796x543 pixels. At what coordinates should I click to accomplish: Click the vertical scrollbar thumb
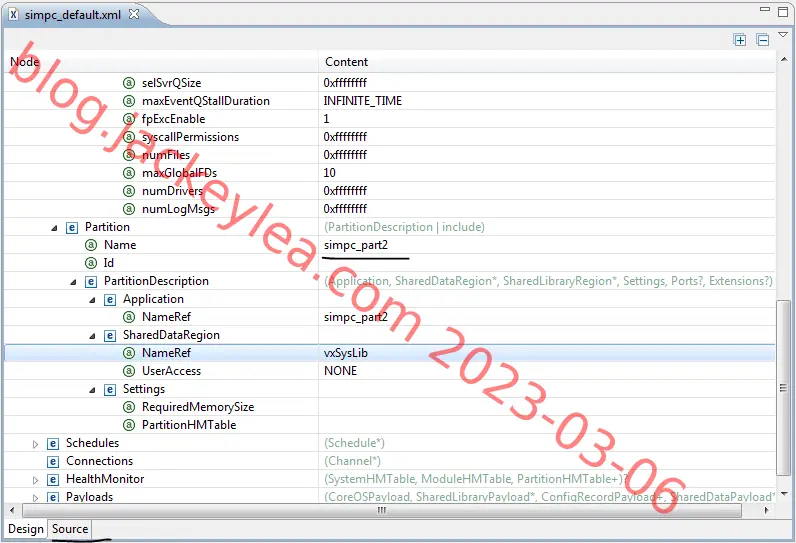pos(783,388)
